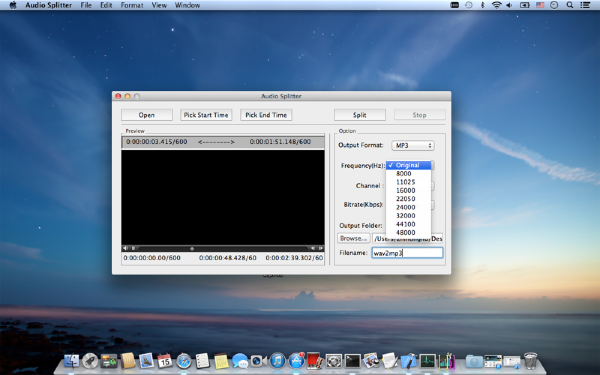Launch Safari compass icon in dock
The image size is (600, 375).
tap(184, 361)
